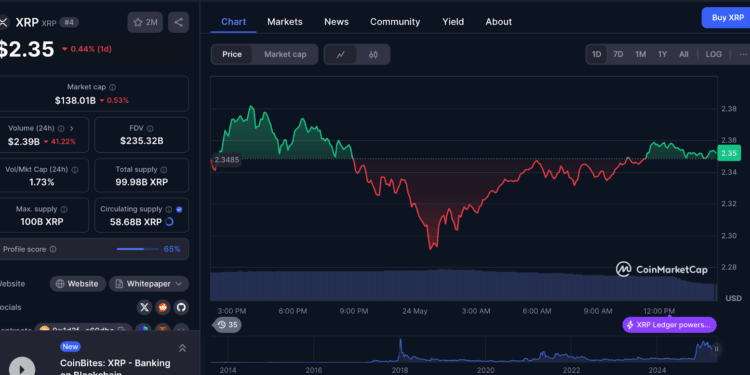750x375 pixels.
Task: Click the 2.35 current price label
Action: pos(729,154)
